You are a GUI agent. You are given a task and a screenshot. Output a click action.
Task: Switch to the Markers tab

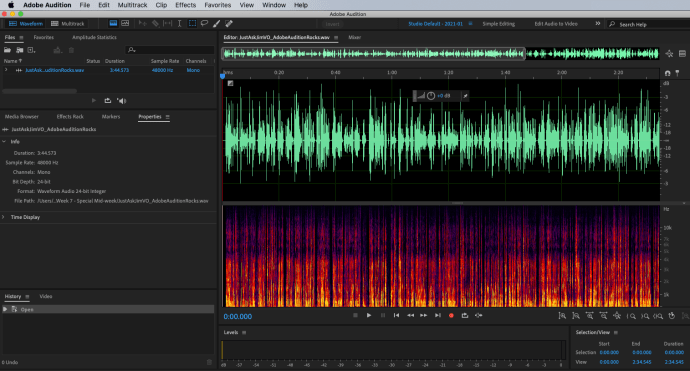click(111, 117)
